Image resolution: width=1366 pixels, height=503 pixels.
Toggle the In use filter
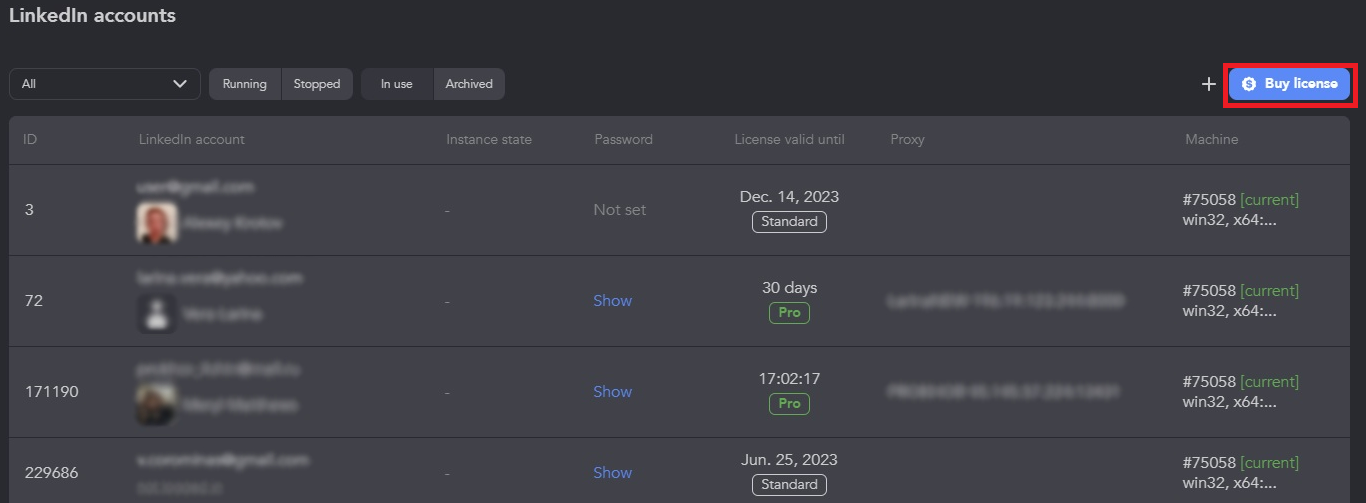pyautogui.click(x=397, y=84)
